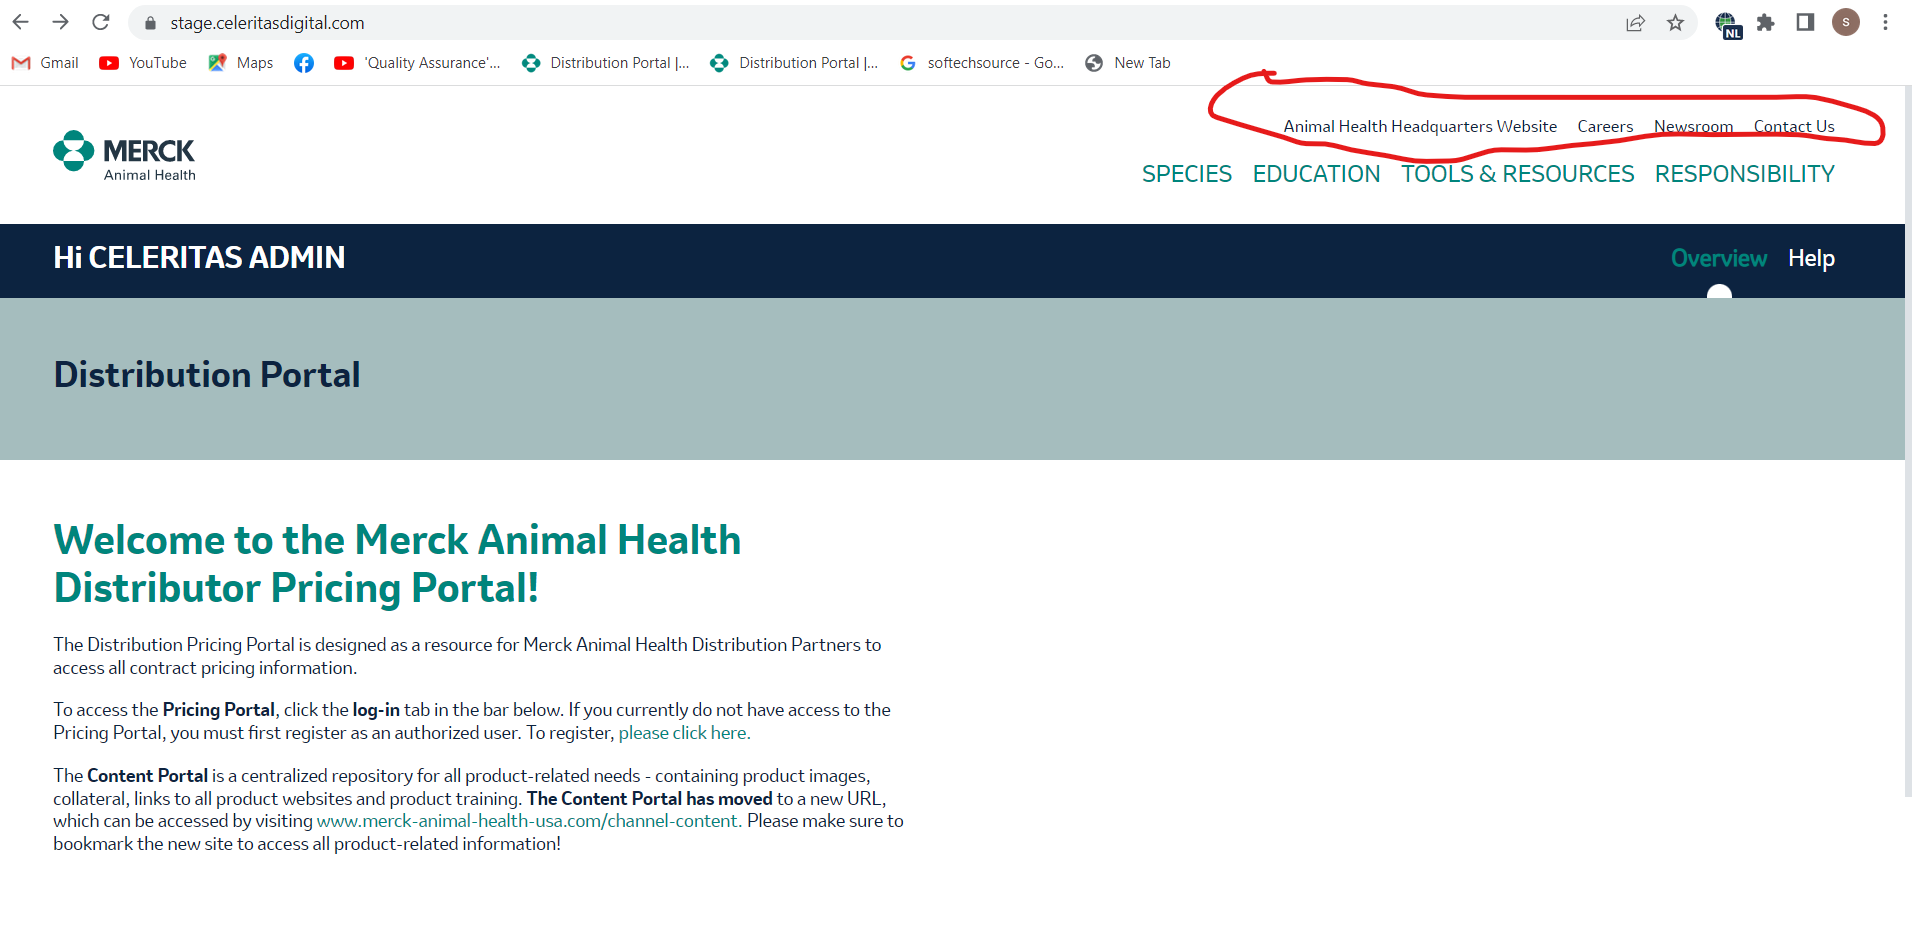Open the RESPONSIBILITY menu

pyautogui.click(x=1744, y=174)
